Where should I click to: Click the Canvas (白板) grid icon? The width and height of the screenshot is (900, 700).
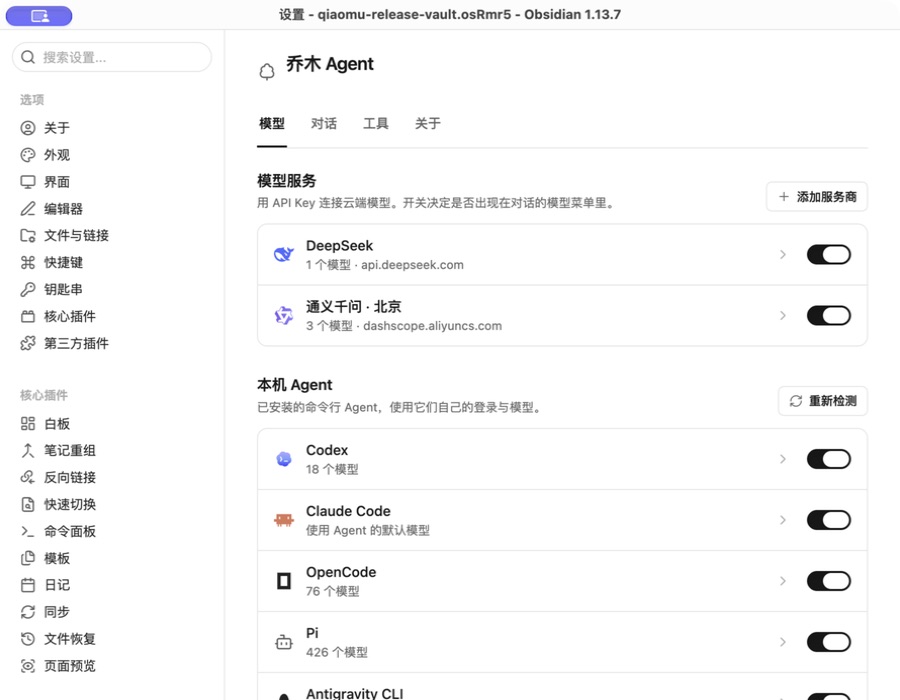point(28,423)
